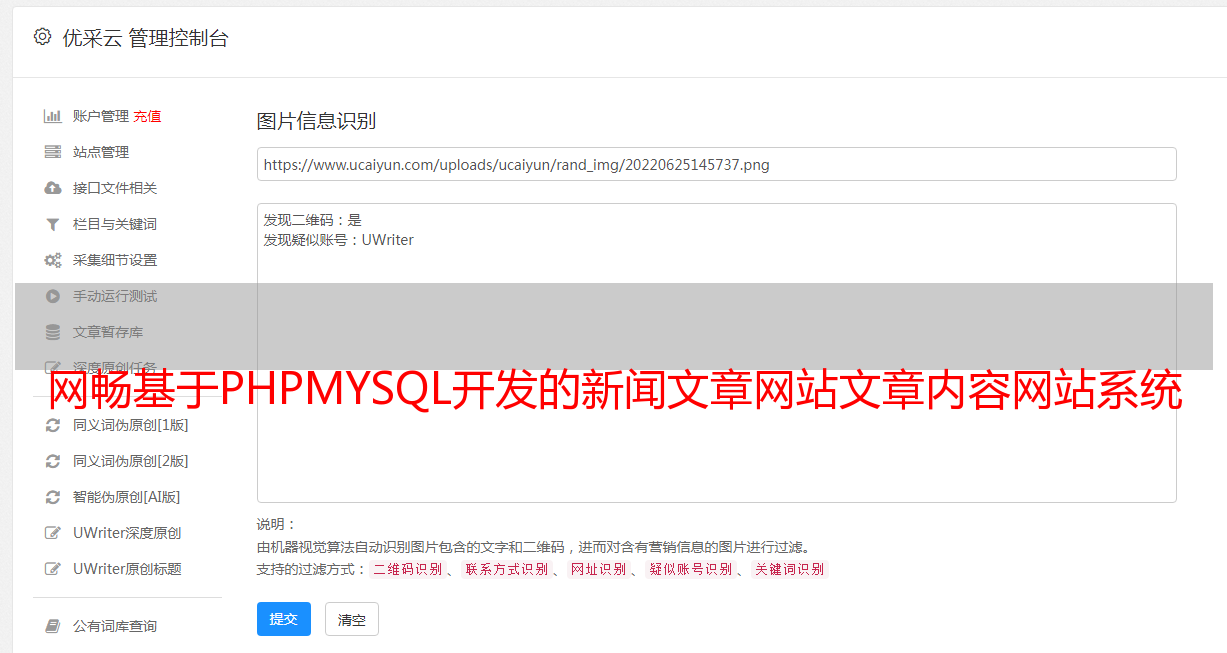Click the 图片信息识别 heading
The height and width of the screenshot is (653, 1227).
(316, 121)
